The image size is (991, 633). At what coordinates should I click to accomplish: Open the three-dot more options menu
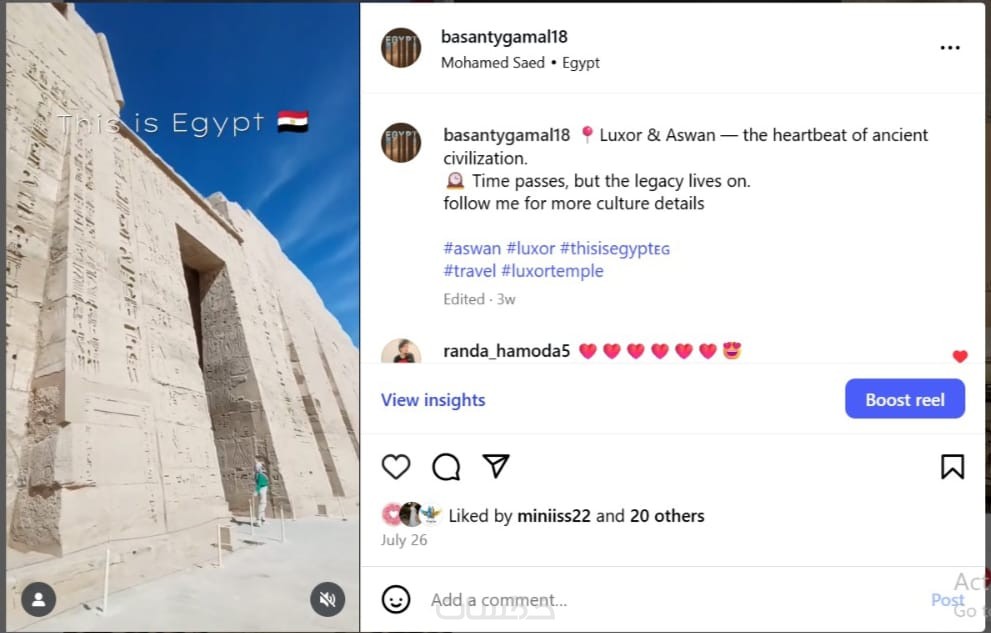click(950, 48)
